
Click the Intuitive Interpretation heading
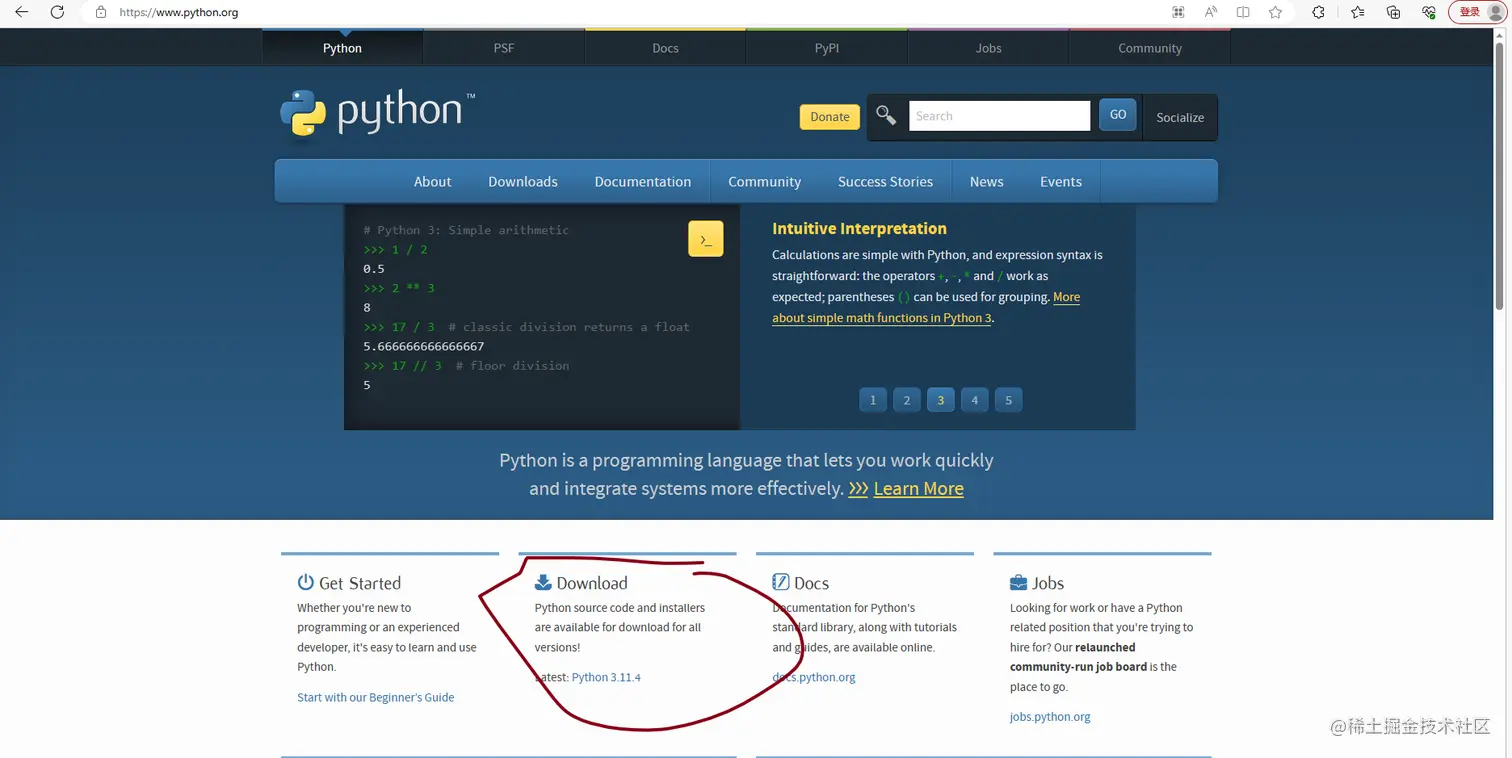(x=859, y=229)
